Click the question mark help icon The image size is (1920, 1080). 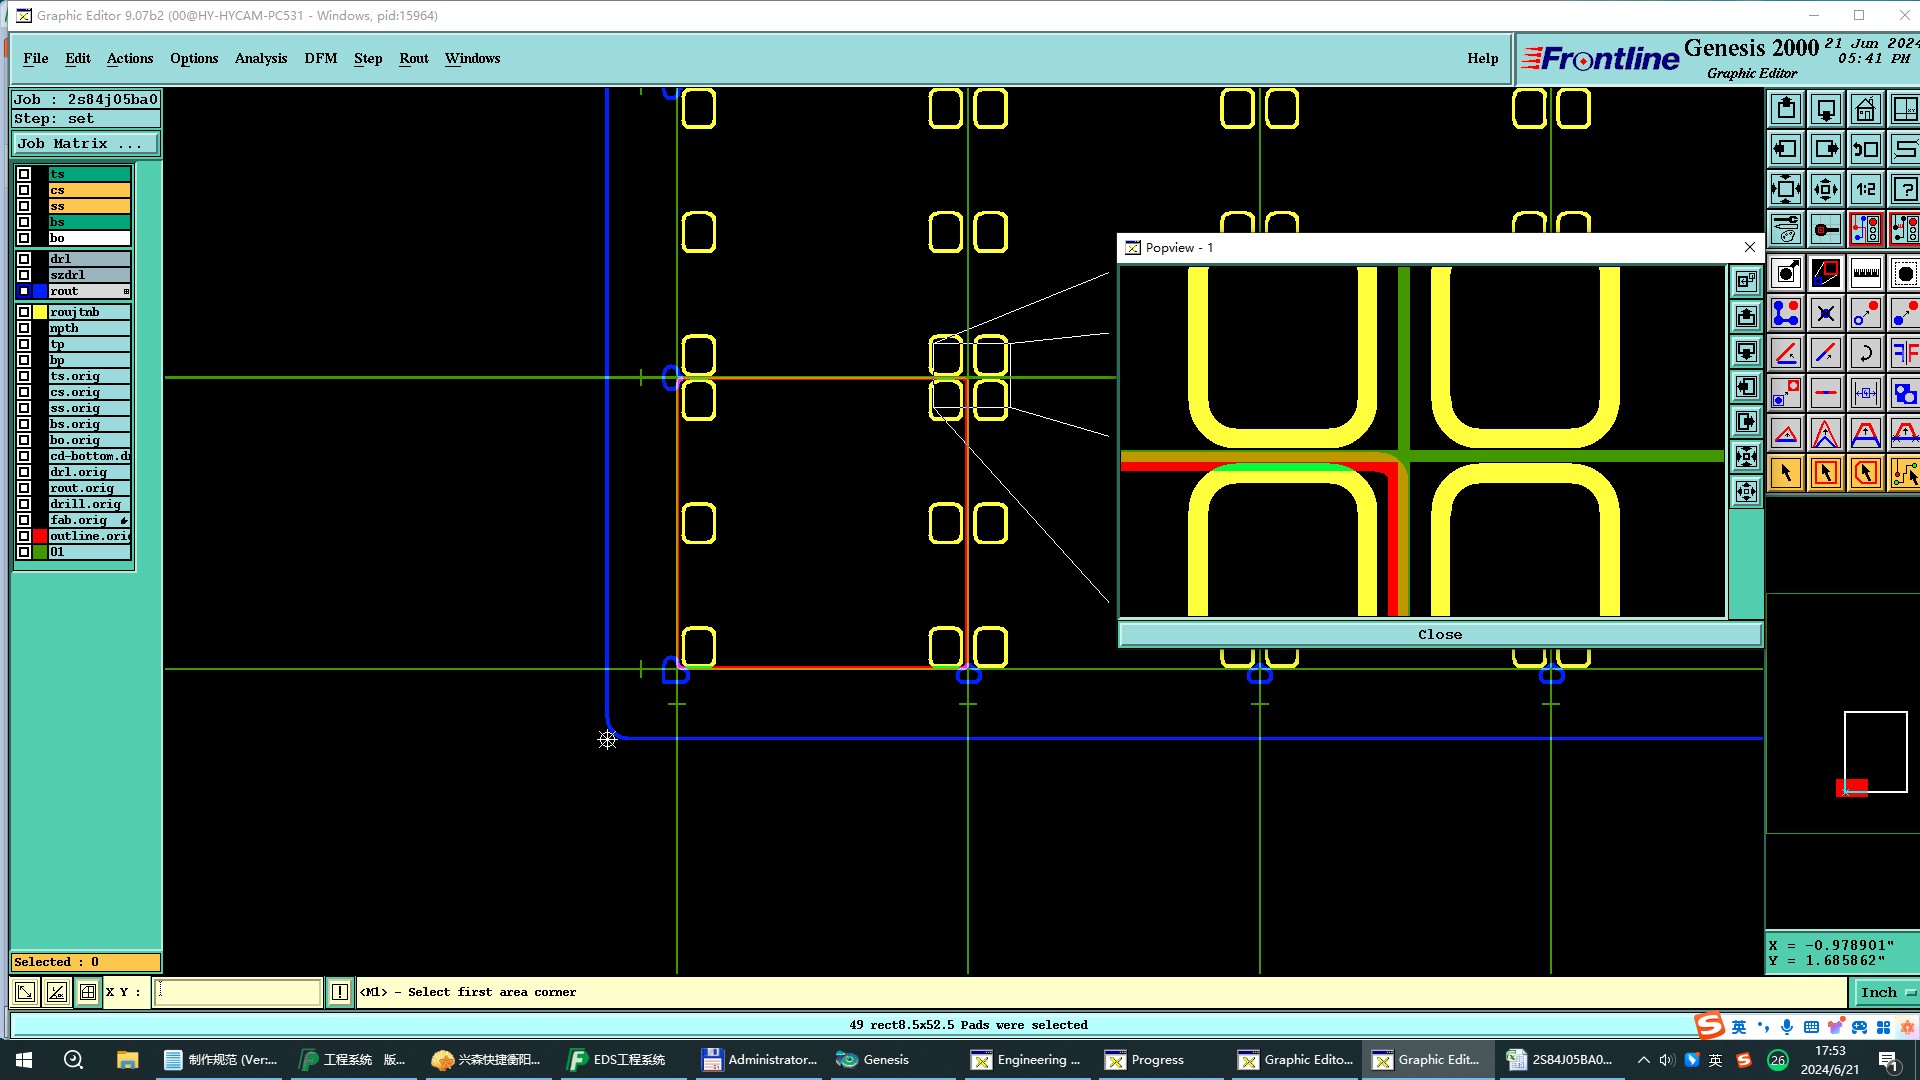click(x=1904, y=189)
